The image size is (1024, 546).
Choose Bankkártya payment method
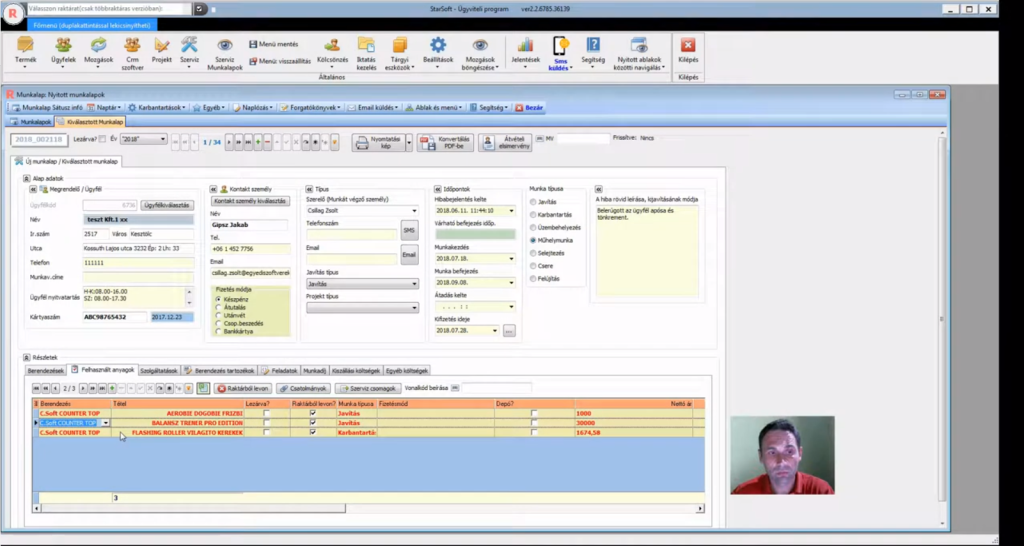click(219, 330)
